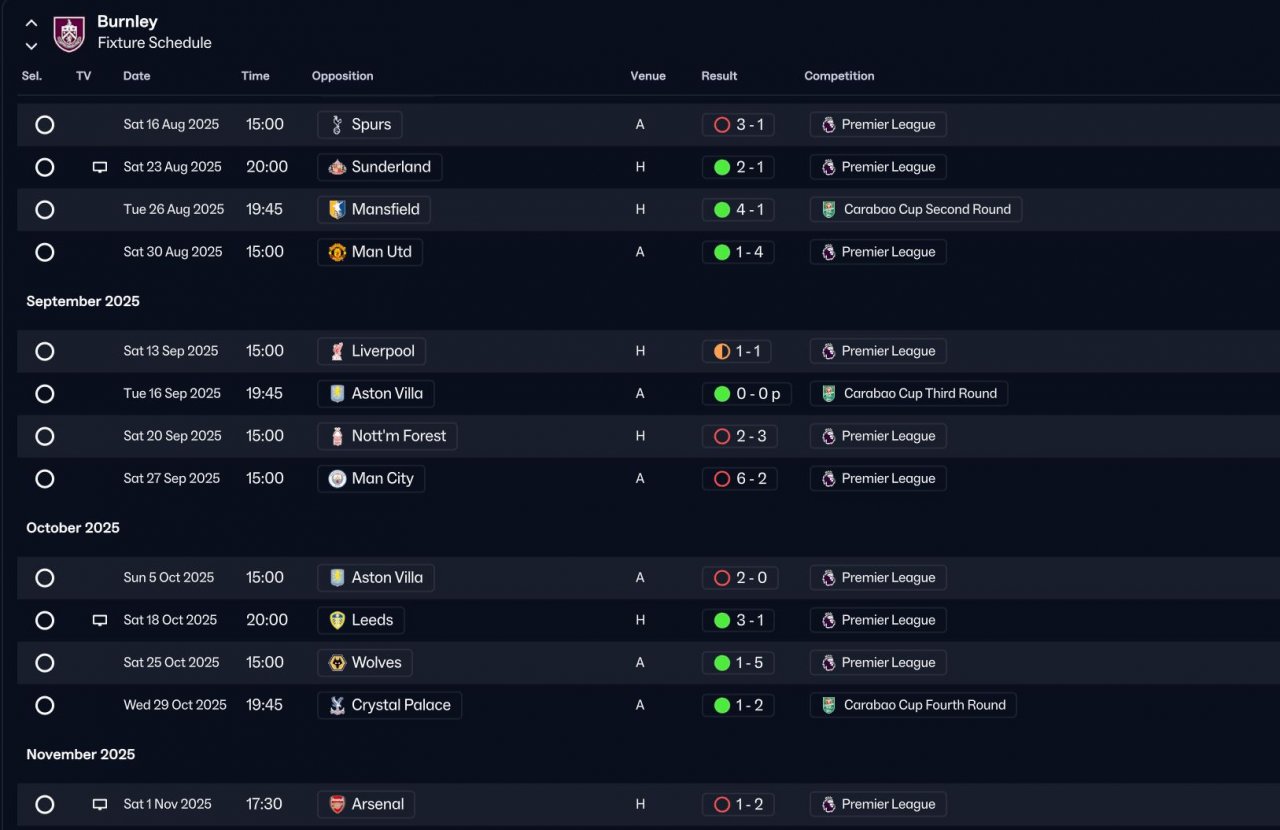Click the Man Utd club badge
The width and height of the screenshot is (1280, 830).
(337, 252)
